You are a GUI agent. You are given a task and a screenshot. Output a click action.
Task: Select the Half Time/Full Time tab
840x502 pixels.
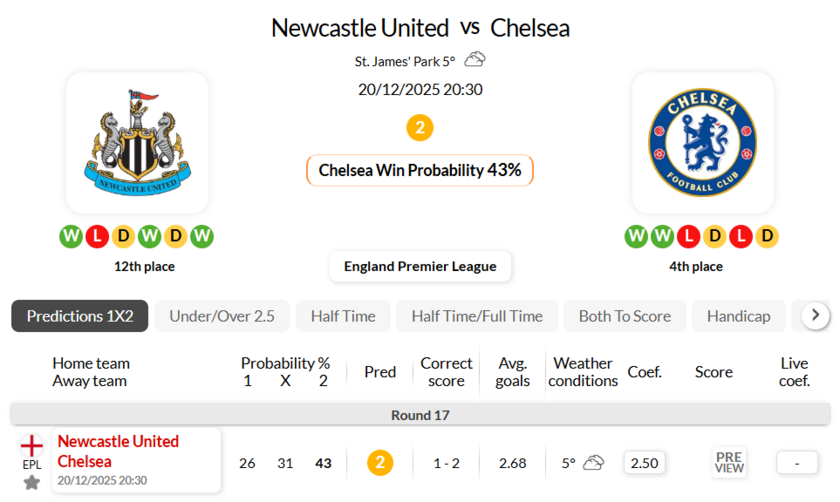tap(477, 316)
